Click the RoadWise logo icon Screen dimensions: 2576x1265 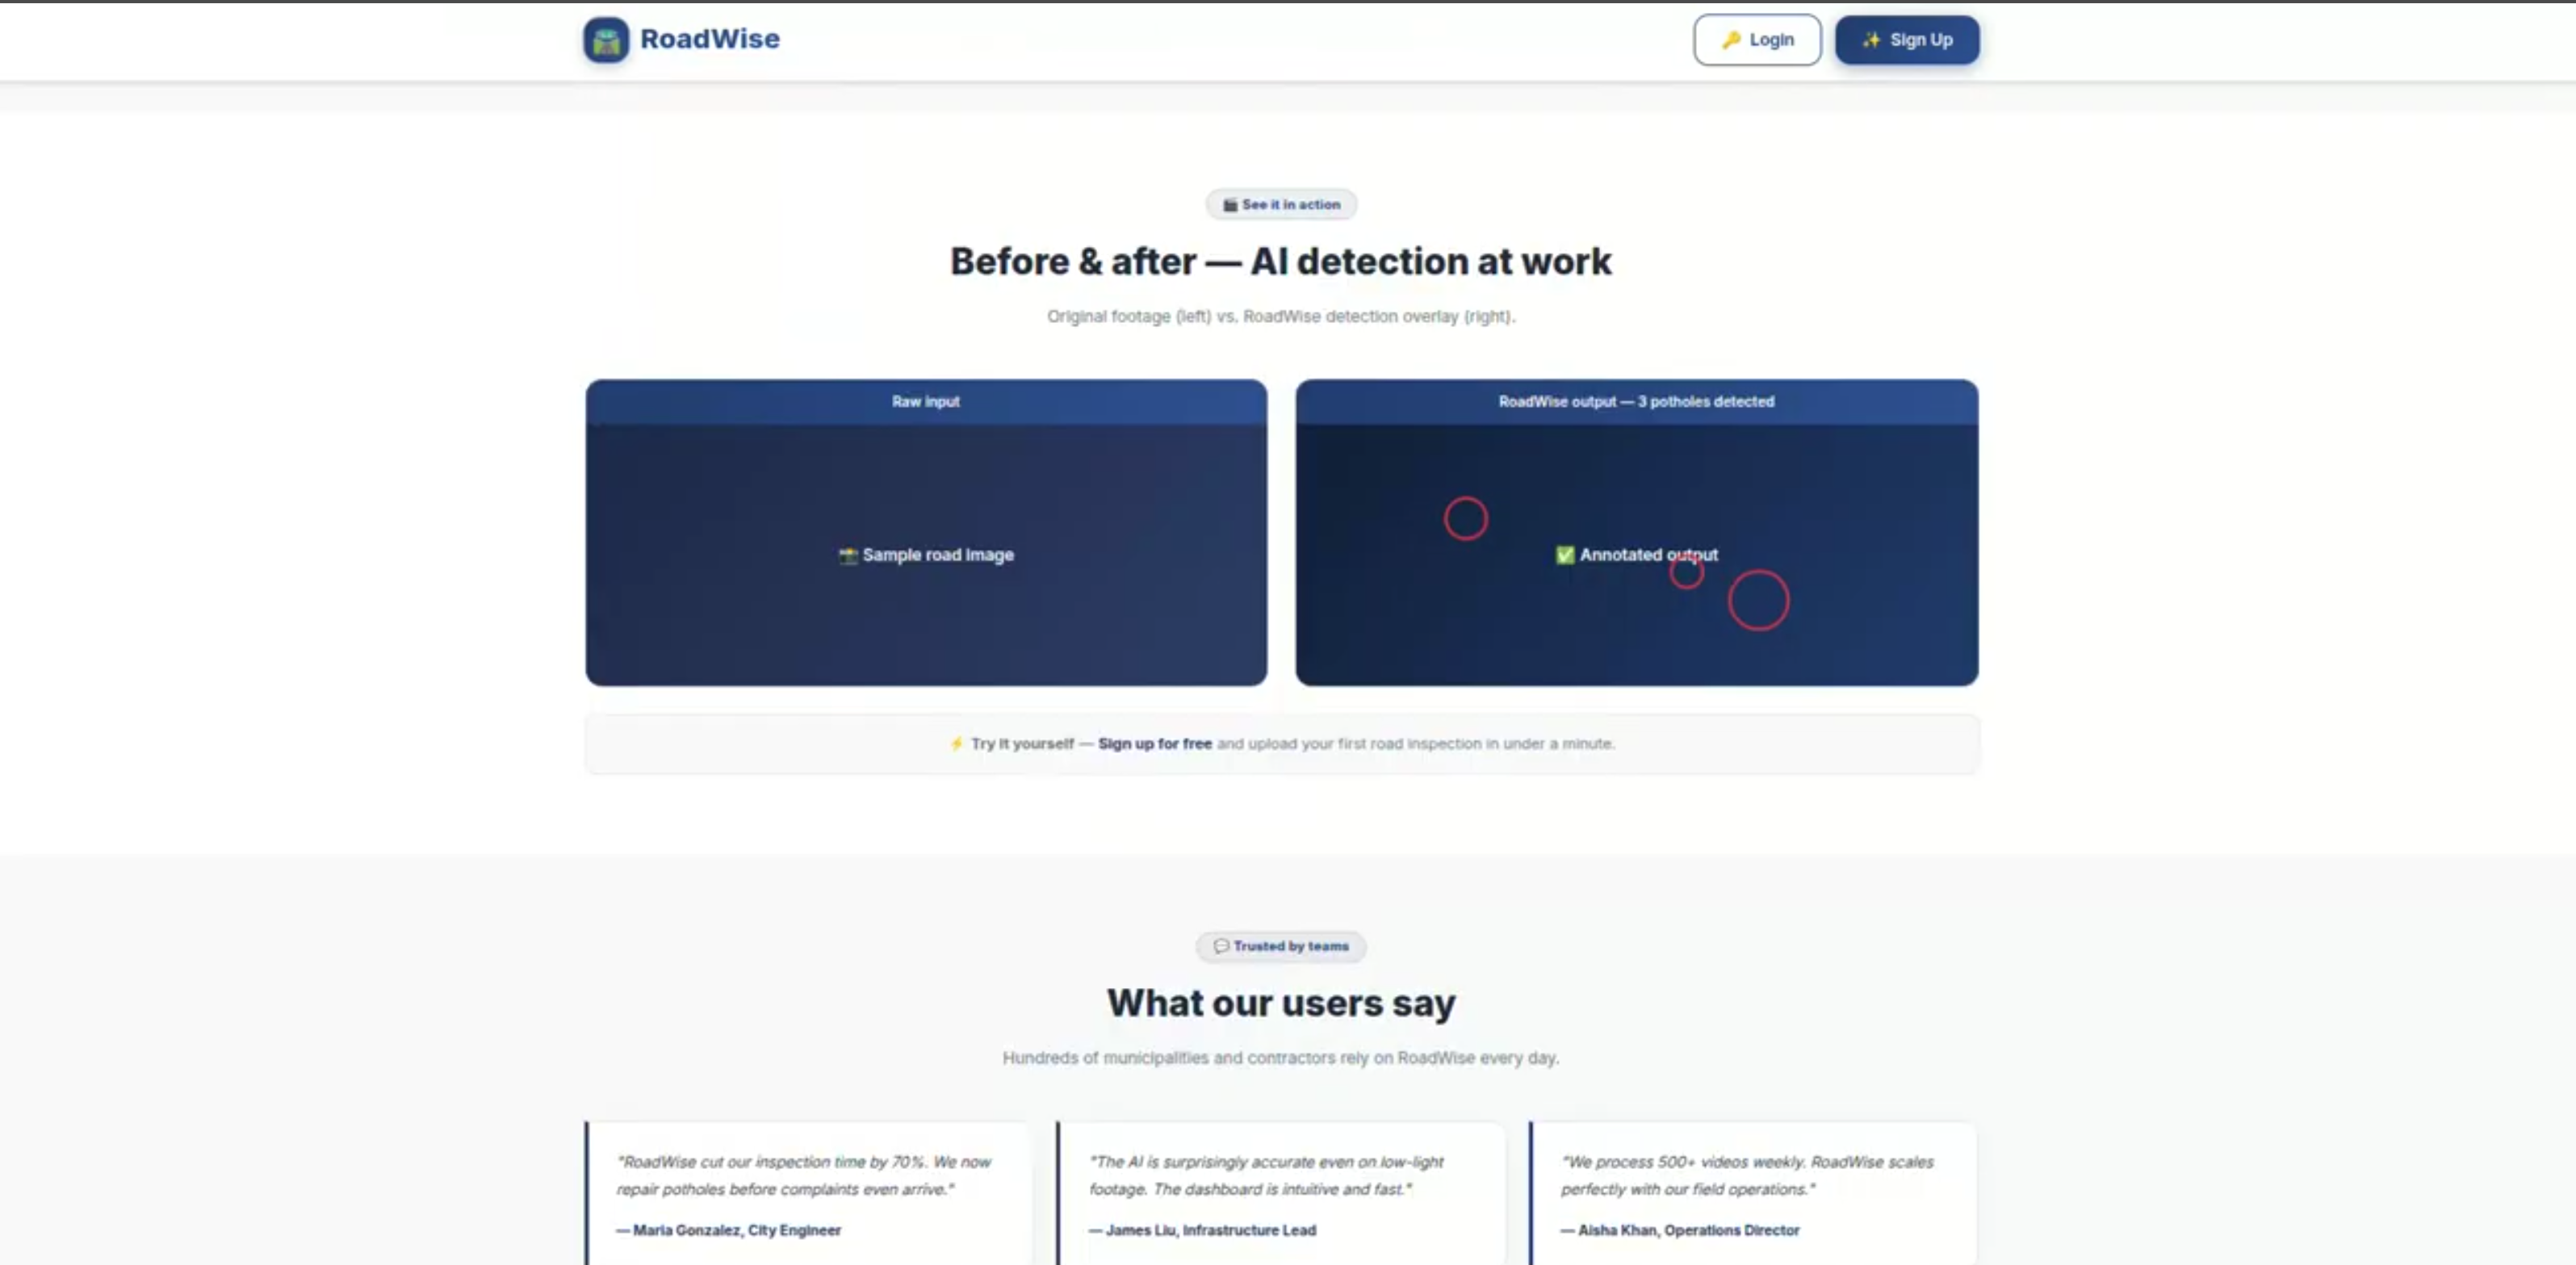tap(606, 40)
